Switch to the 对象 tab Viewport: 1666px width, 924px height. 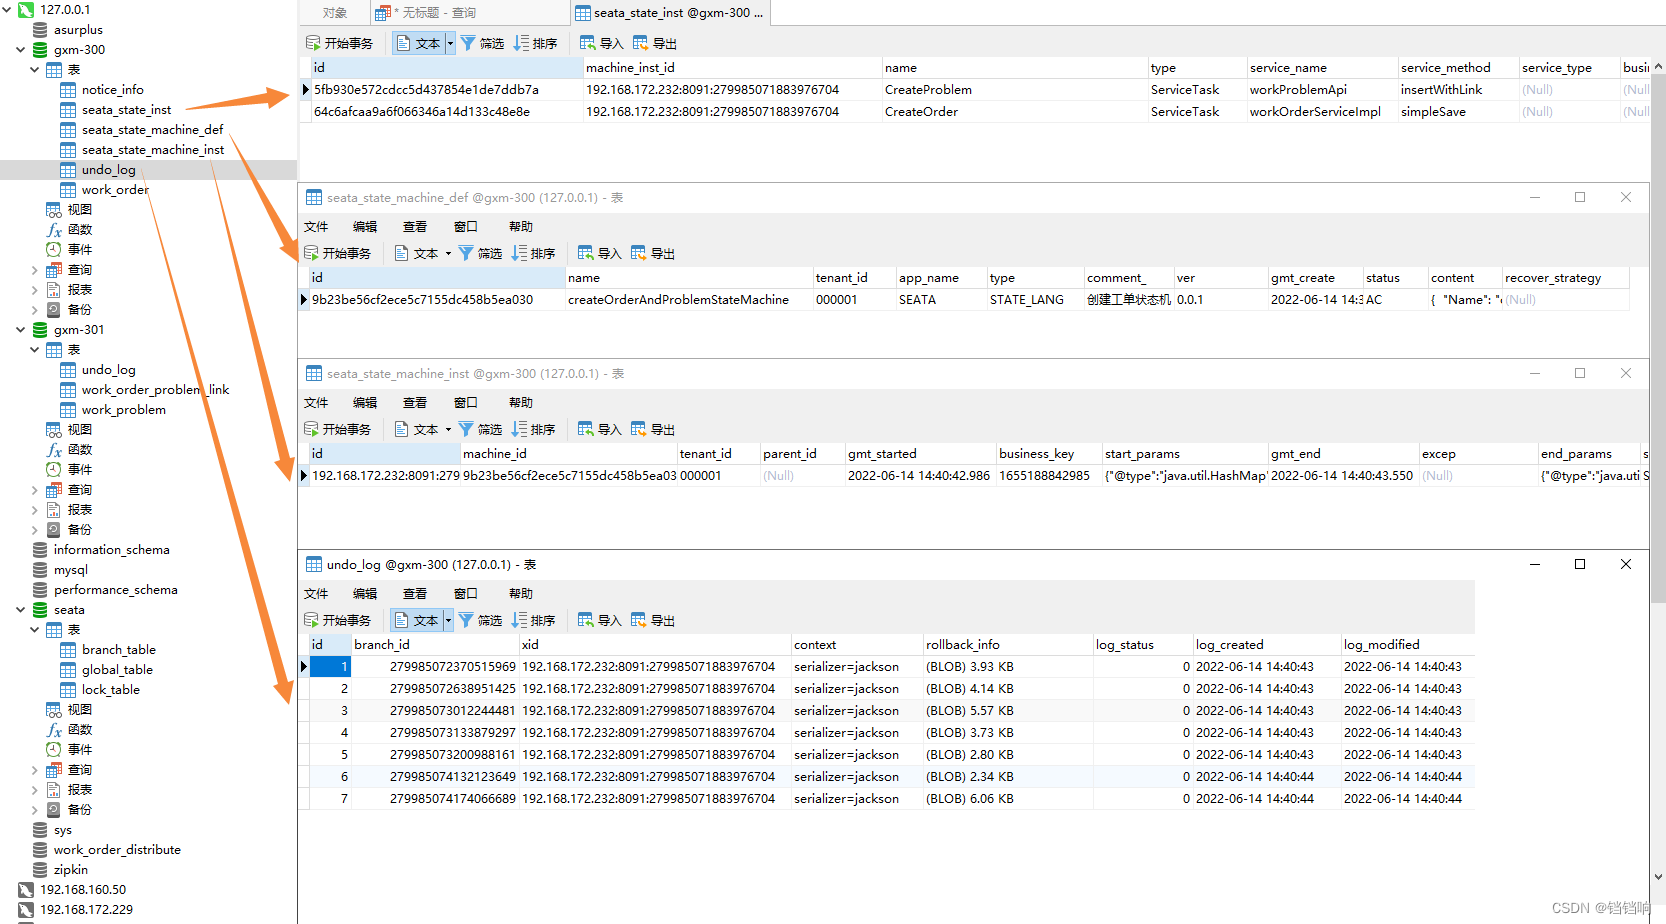click(335, 13)
